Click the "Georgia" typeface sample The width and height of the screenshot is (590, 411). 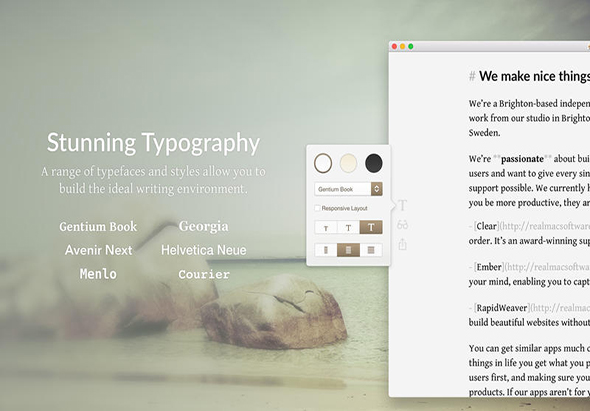tap(204, 226)
